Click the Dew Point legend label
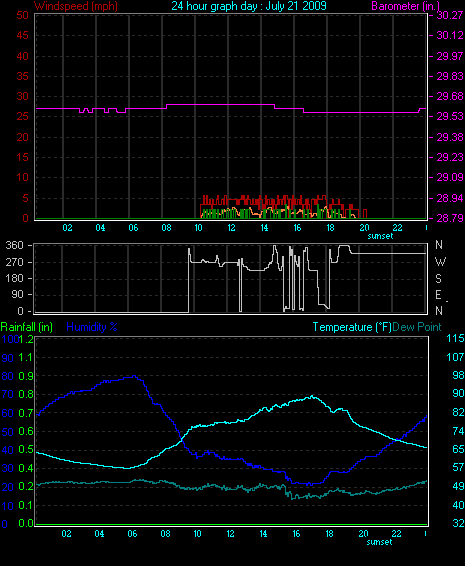The width and height of the screenshot is (465, 566). [417, 327]
